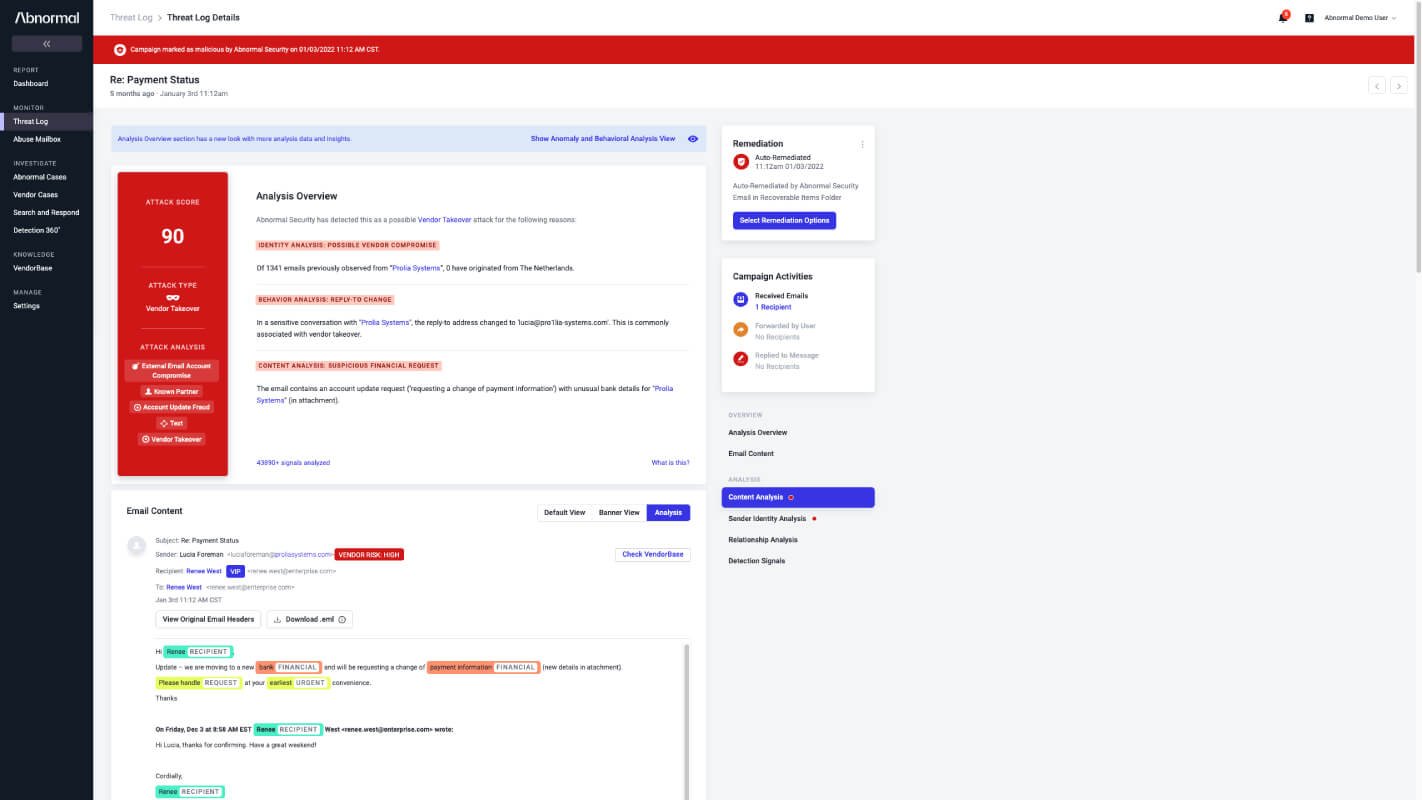The width and height of the screenshot is (1422, 800).
Task: Select the Known Partner tag
Action: [172, 391]
